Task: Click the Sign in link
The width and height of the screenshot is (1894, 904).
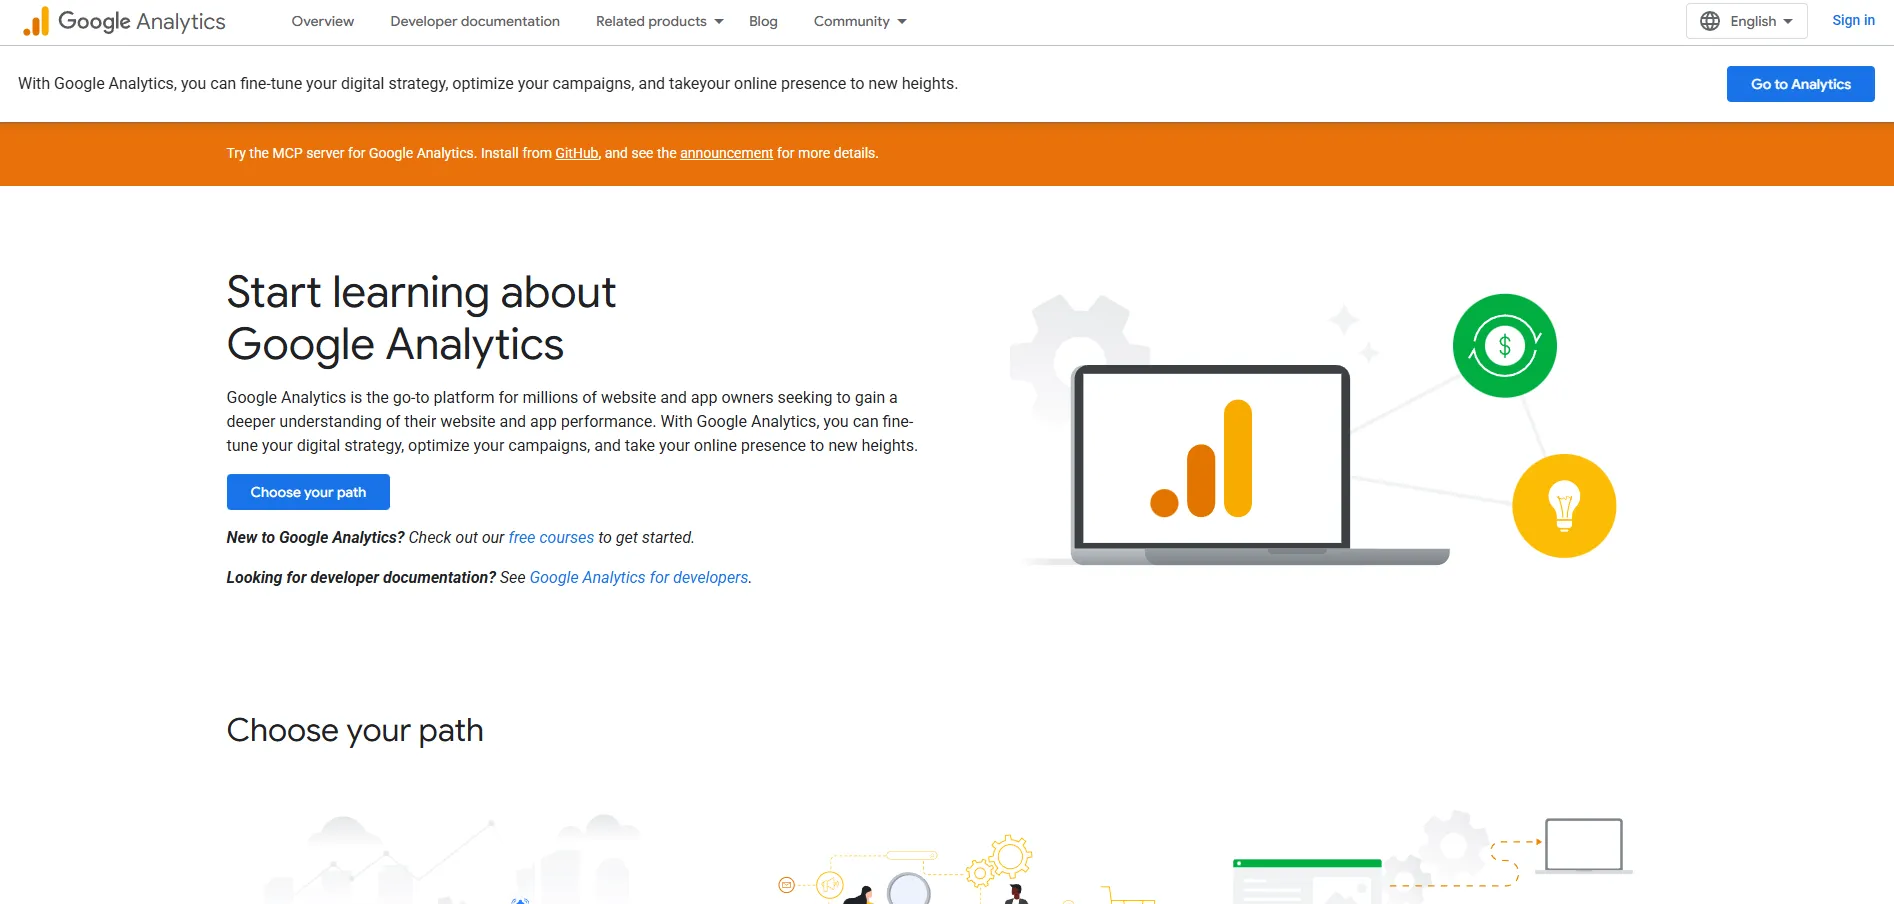Action: click(1853, 20)
